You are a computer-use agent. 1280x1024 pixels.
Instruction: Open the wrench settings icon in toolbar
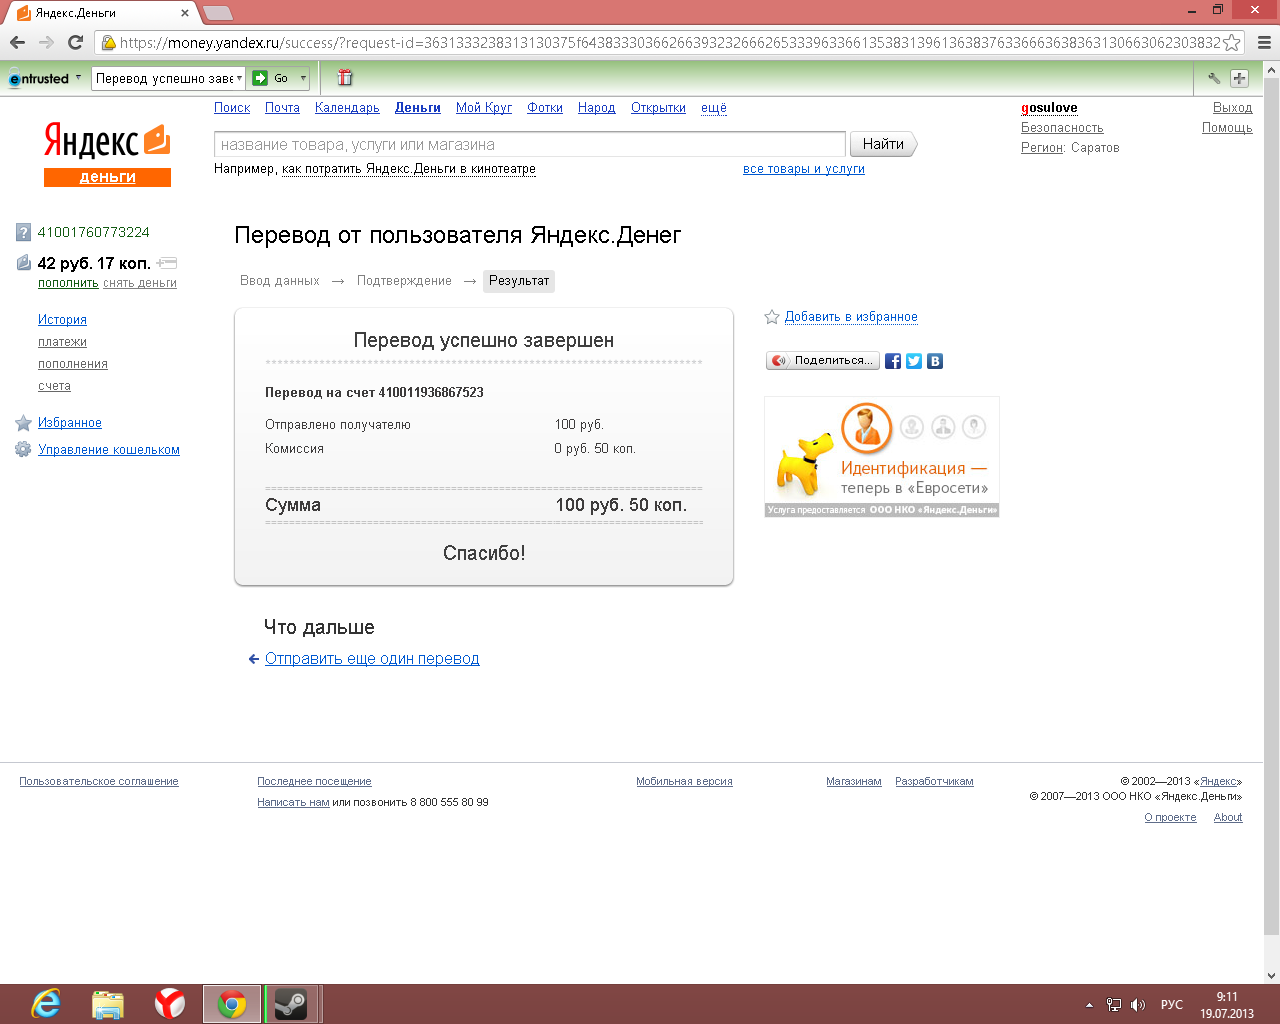1214,78
